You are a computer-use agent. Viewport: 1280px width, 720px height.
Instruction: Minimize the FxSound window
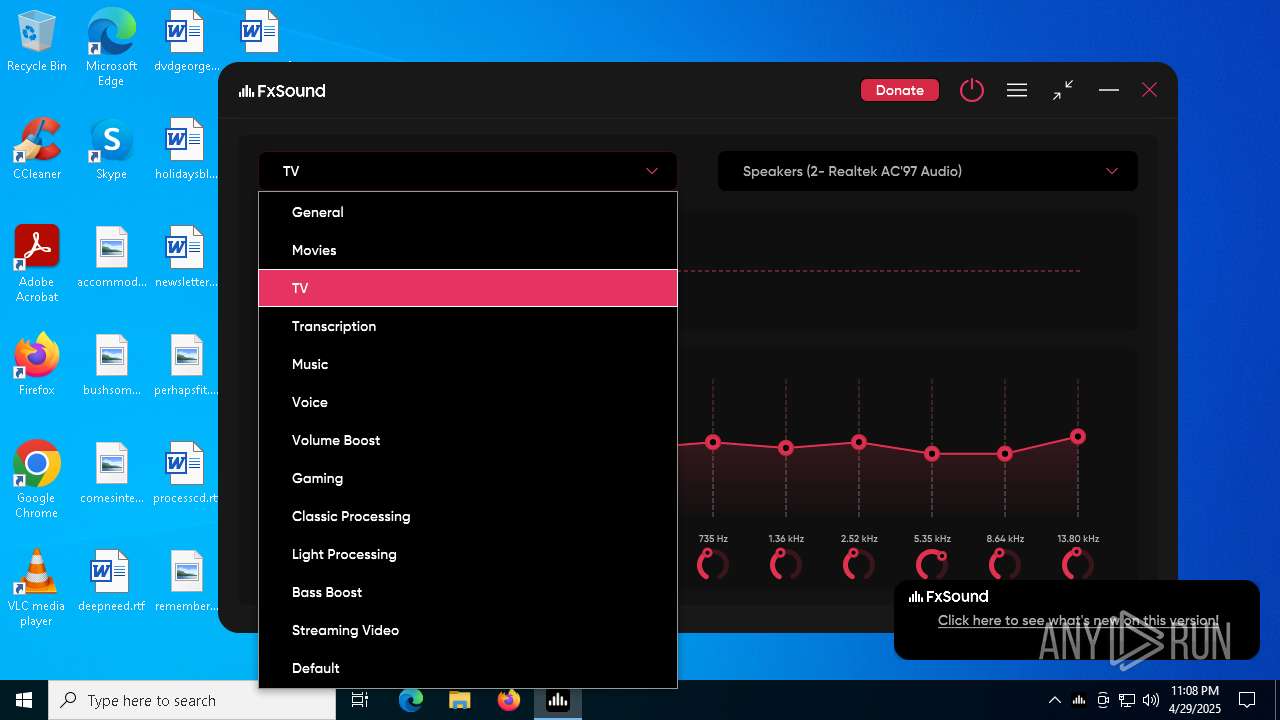[x=1108, y=90]
